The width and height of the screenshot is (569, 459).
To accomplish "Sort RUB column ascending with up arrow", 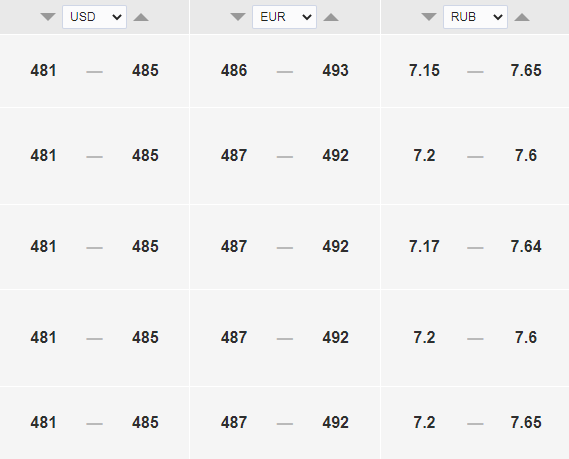I will click(x=522, y=17).
